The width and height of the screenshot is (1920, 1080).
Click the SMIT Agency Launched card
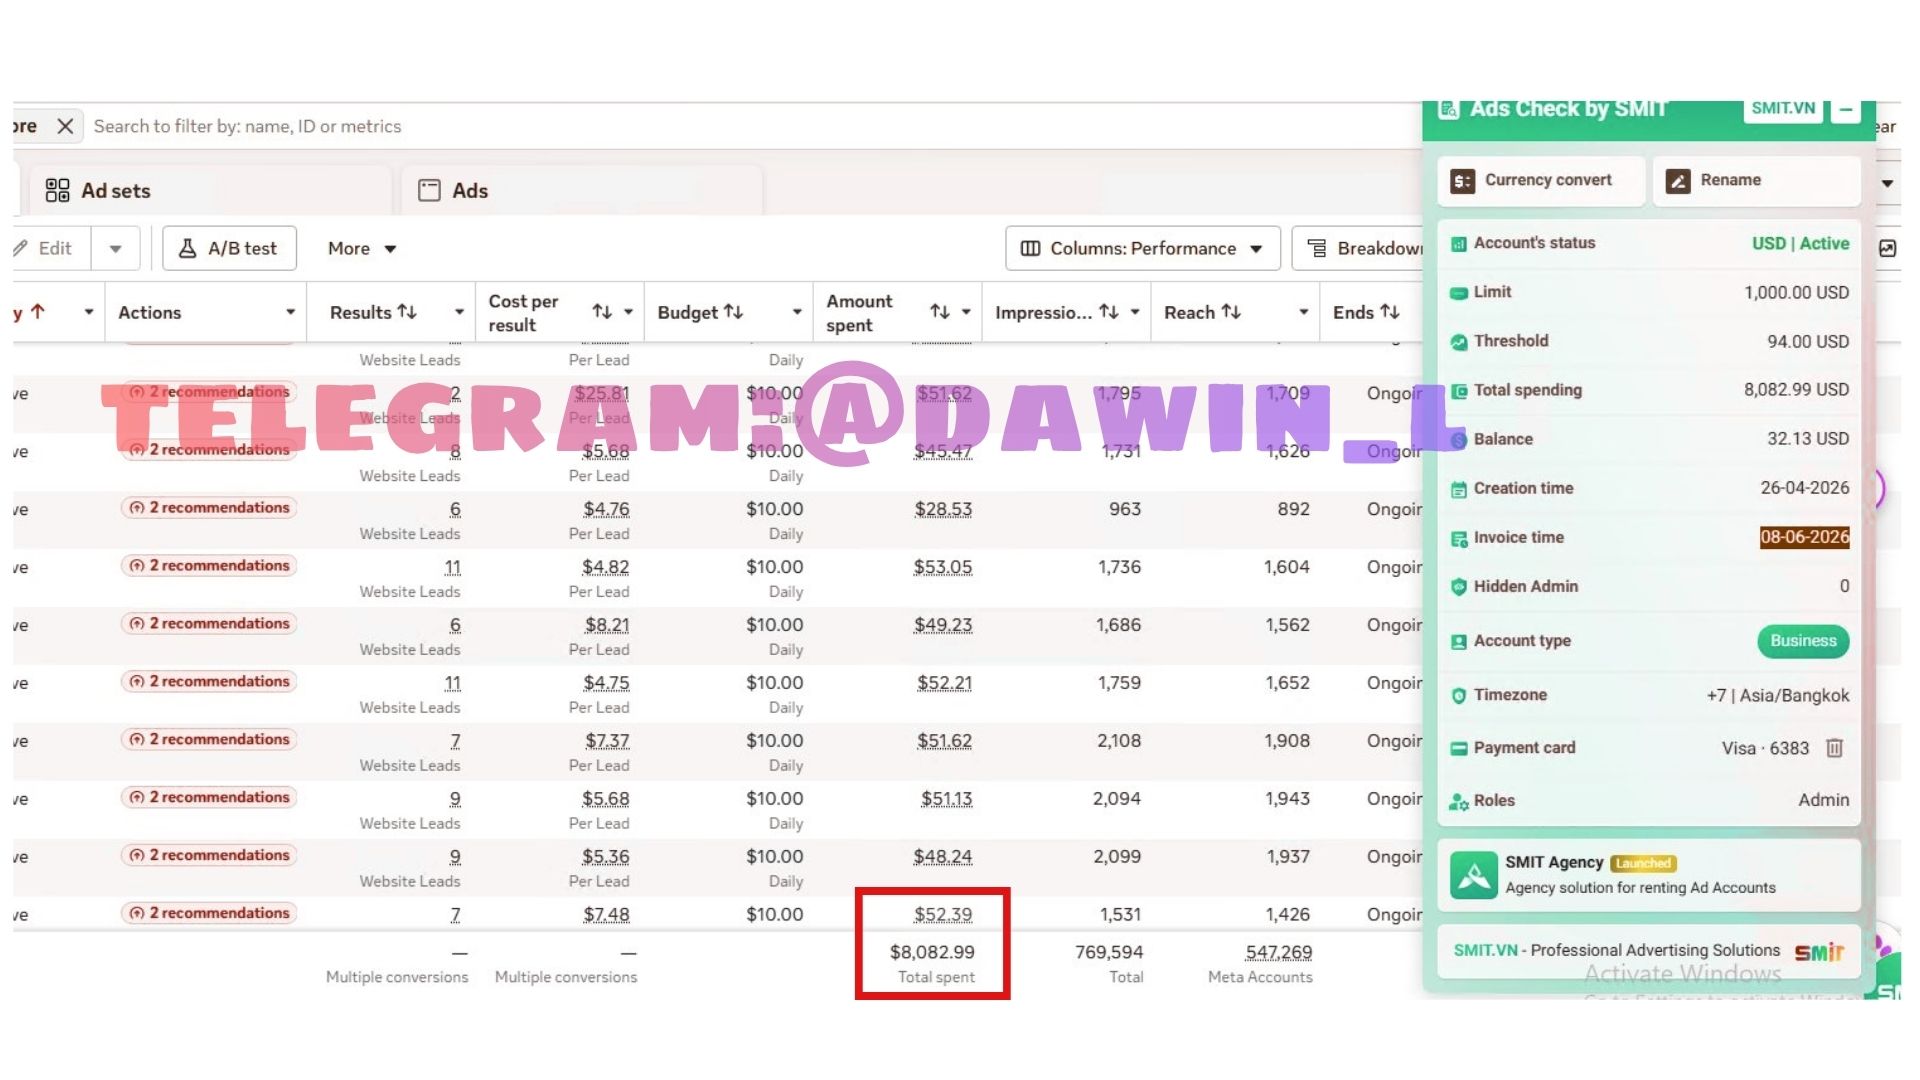tap(1648, 875)
